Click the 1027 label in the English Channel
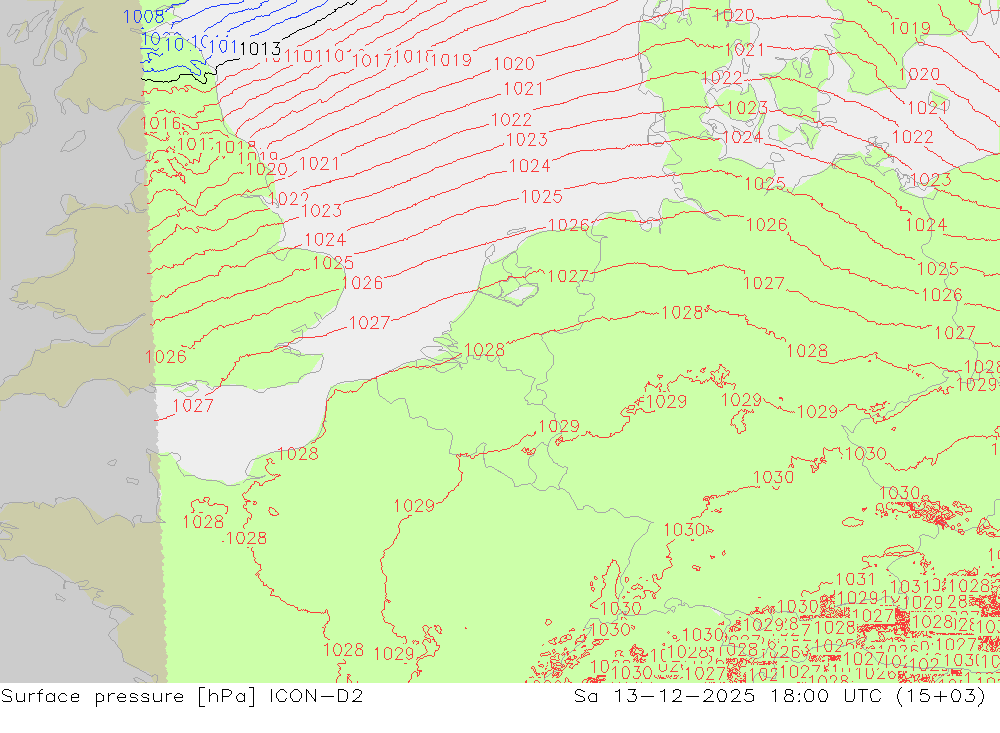This screenshot has height=733, width=1000. 193,405
